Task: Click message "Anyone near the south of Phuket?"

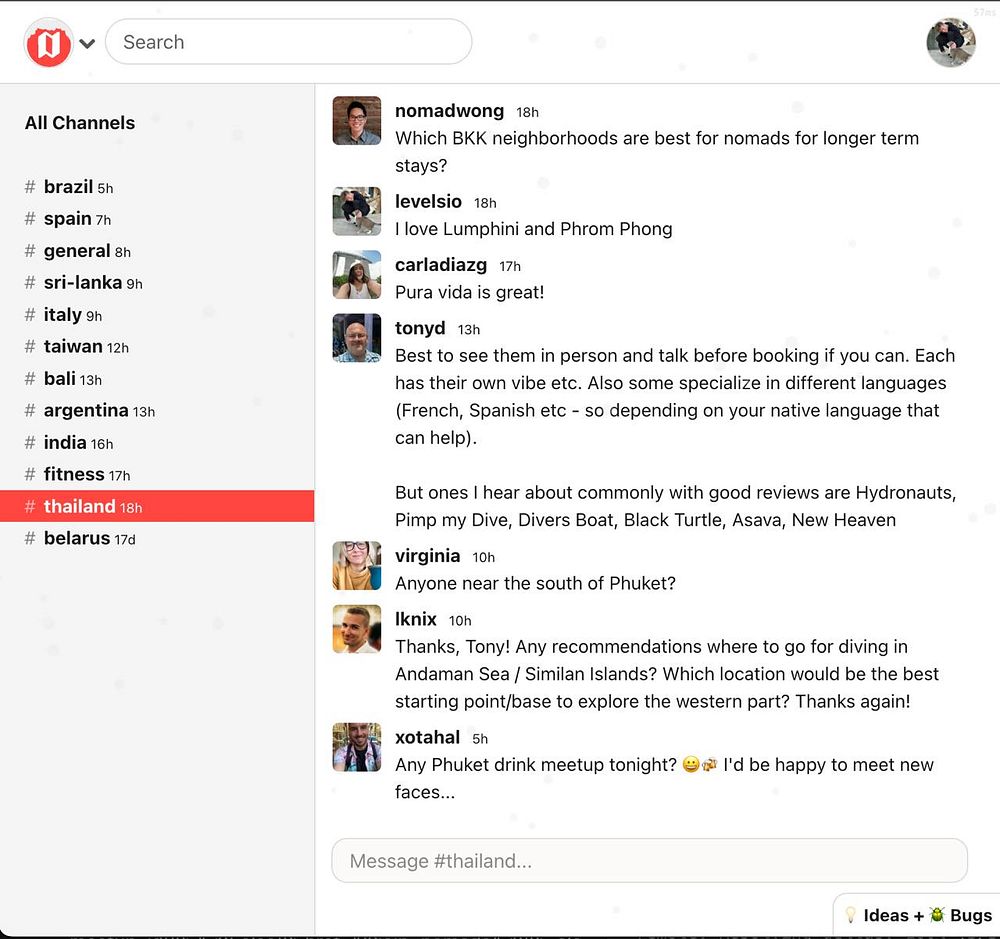Action: pyautogui.click(x=535, y=583)
